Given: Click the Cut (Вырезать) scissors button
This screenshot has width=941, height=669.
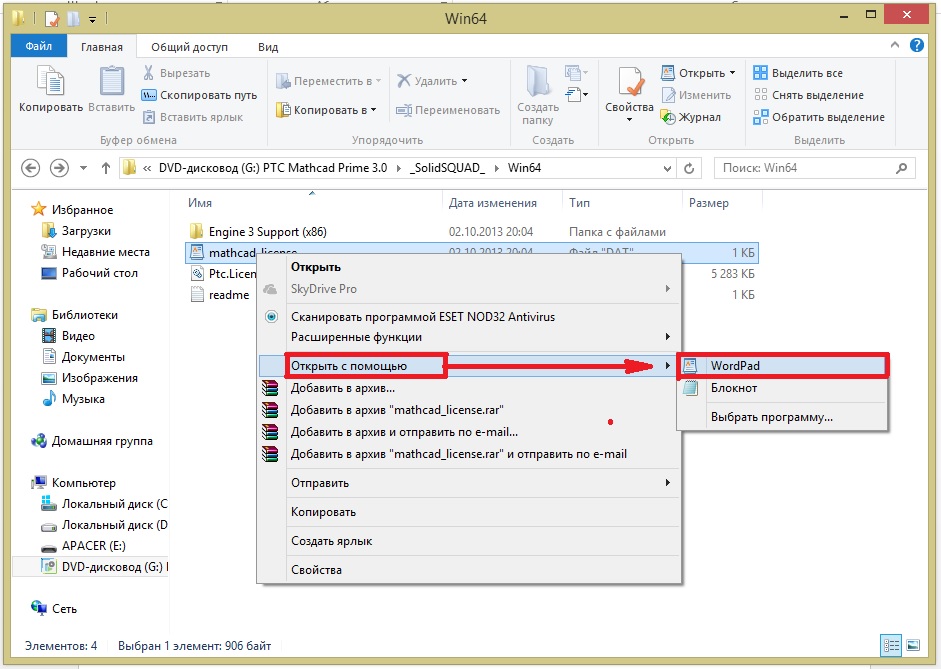Looking at the screenshot, I should 176,73.
